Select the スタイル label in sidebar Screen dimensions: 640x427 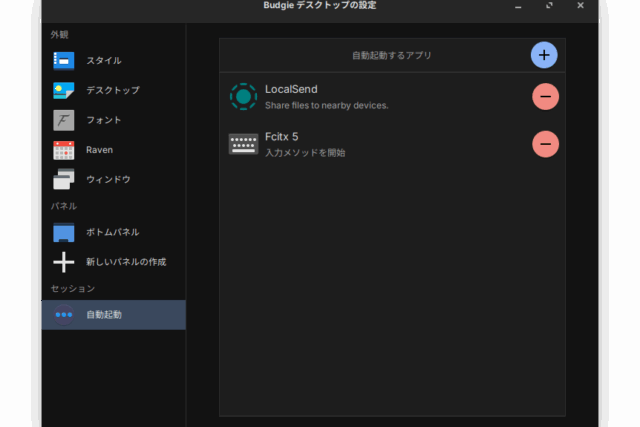tap(104, 61)
